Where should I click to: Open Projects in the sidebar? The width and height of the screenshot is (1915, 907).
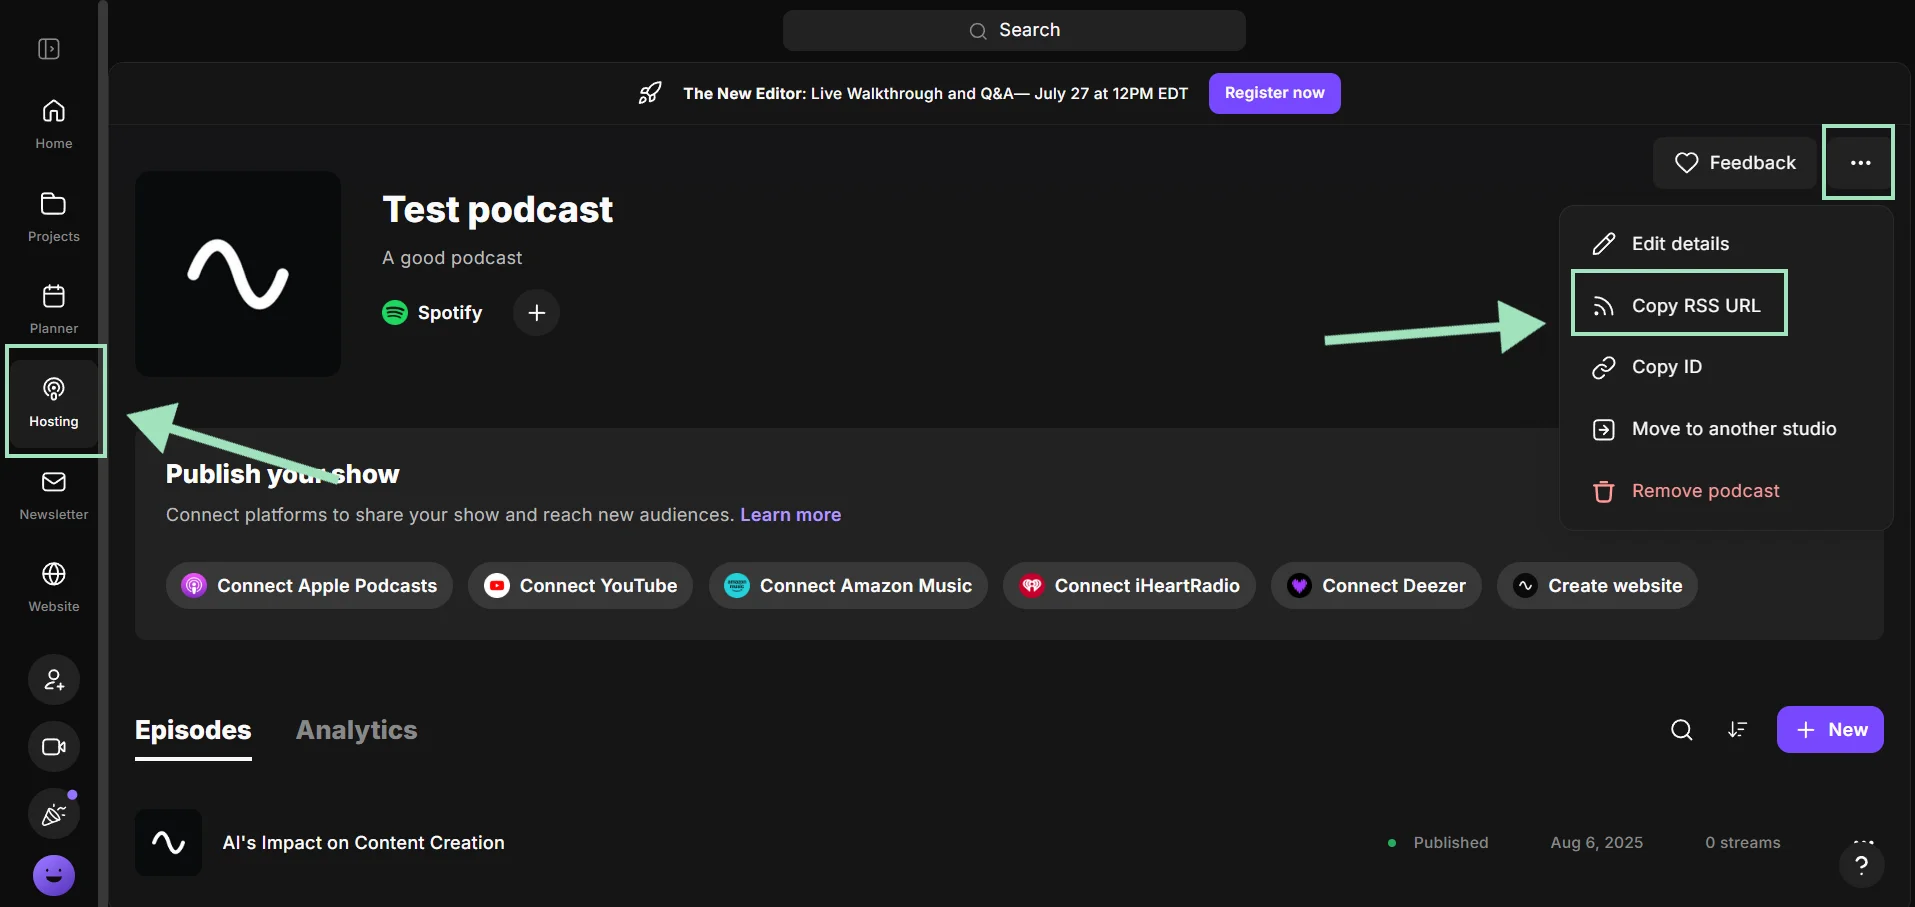click(x=54, y=217)
